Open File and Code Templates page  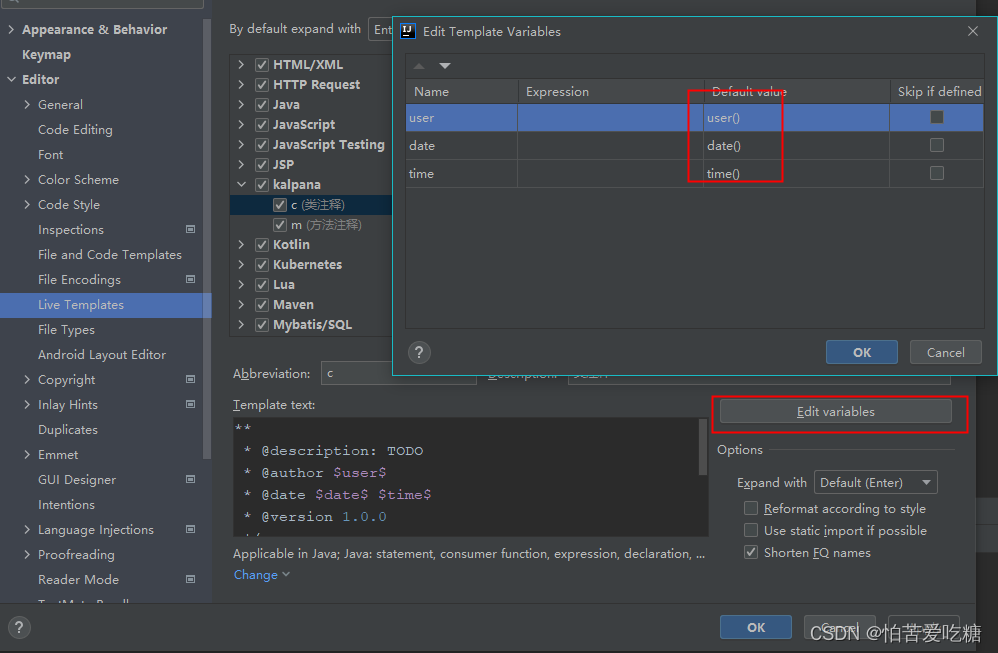pos(109,255)
